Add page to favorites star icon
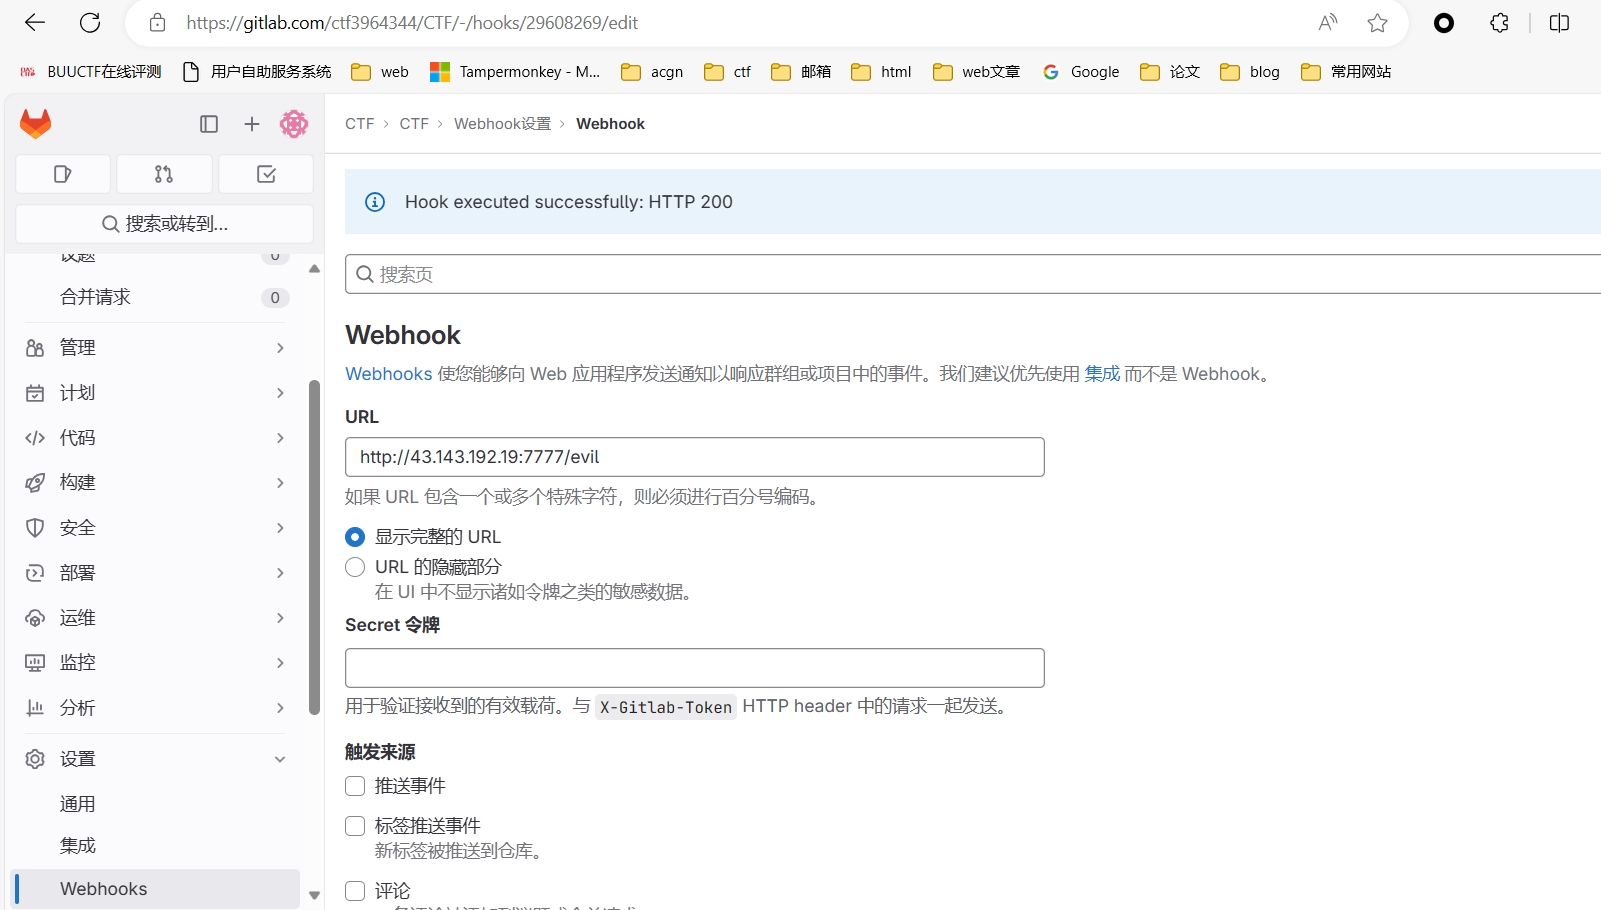 1378,22
